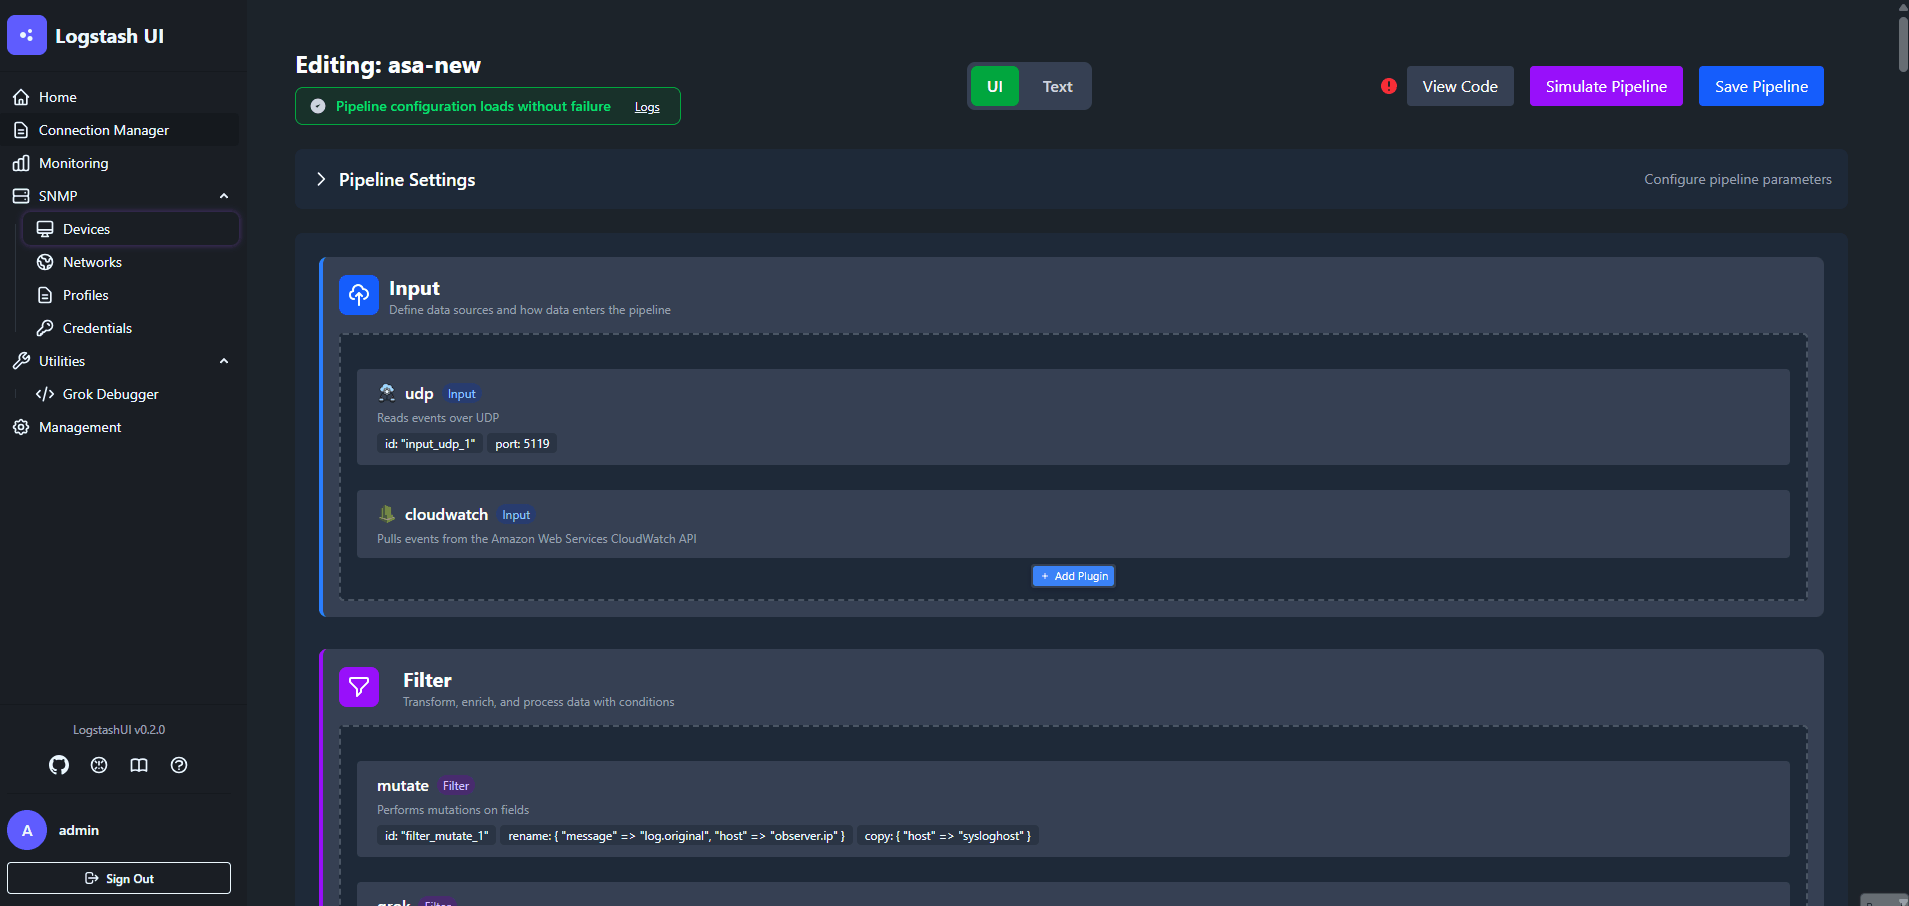Click the View Code button
Viewport: 1909px width, 906px height.
(1460, 86)
